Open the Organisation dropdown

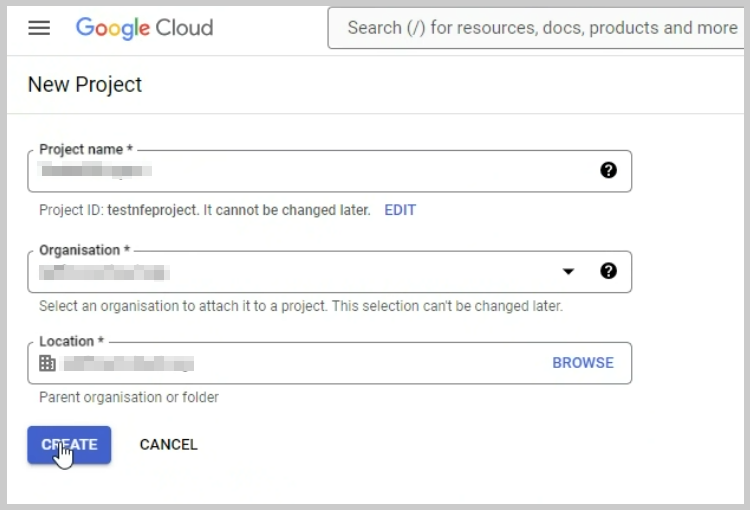[x=568, y=271]
